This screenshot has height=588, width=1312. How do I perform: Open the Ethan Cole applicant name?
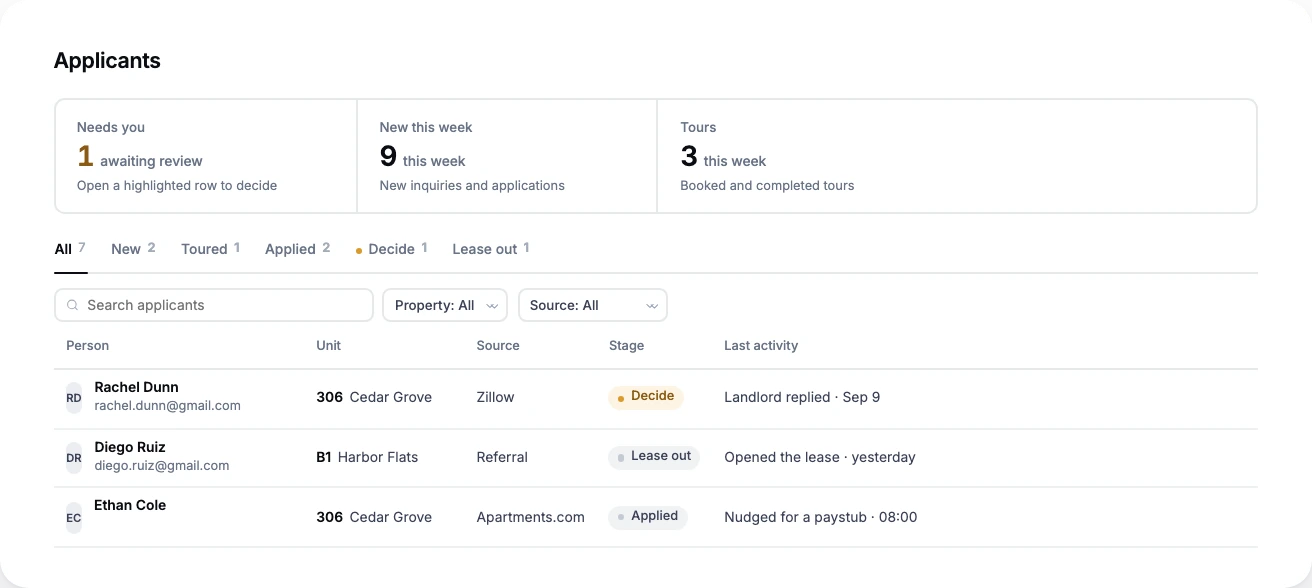coord(130,505)
